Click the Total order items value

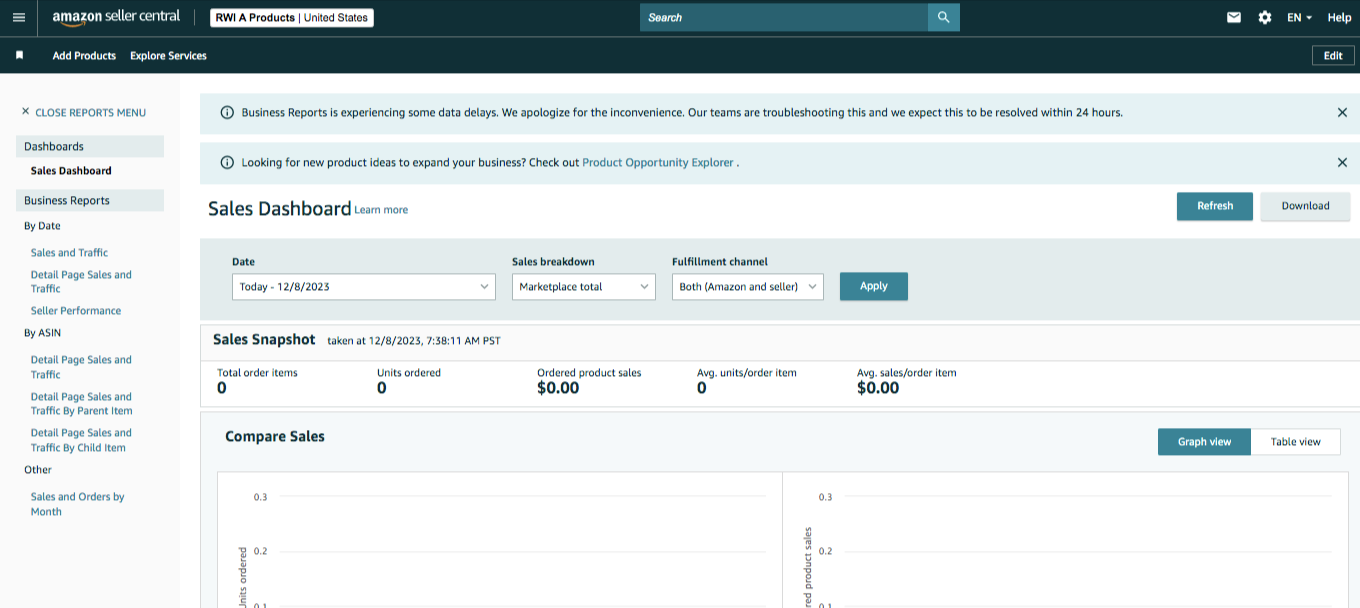pos(221,388)
